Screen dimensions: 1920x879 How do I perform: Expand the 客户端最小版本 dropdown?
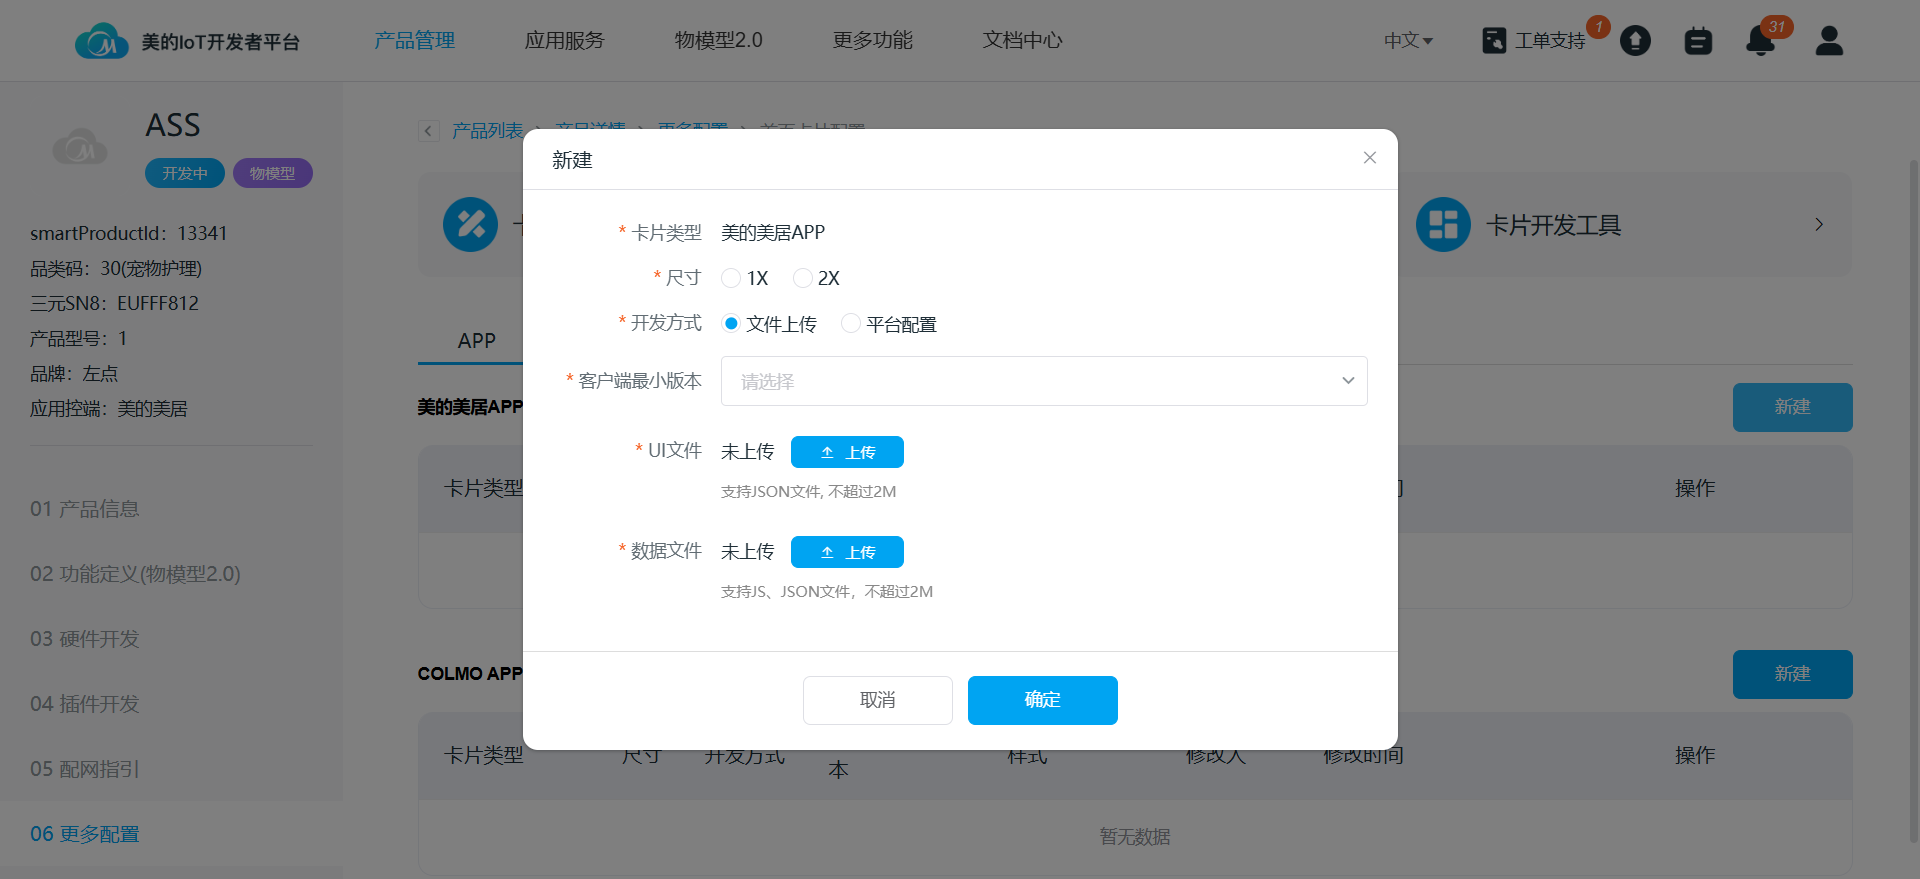click(x=1043, y=381)
